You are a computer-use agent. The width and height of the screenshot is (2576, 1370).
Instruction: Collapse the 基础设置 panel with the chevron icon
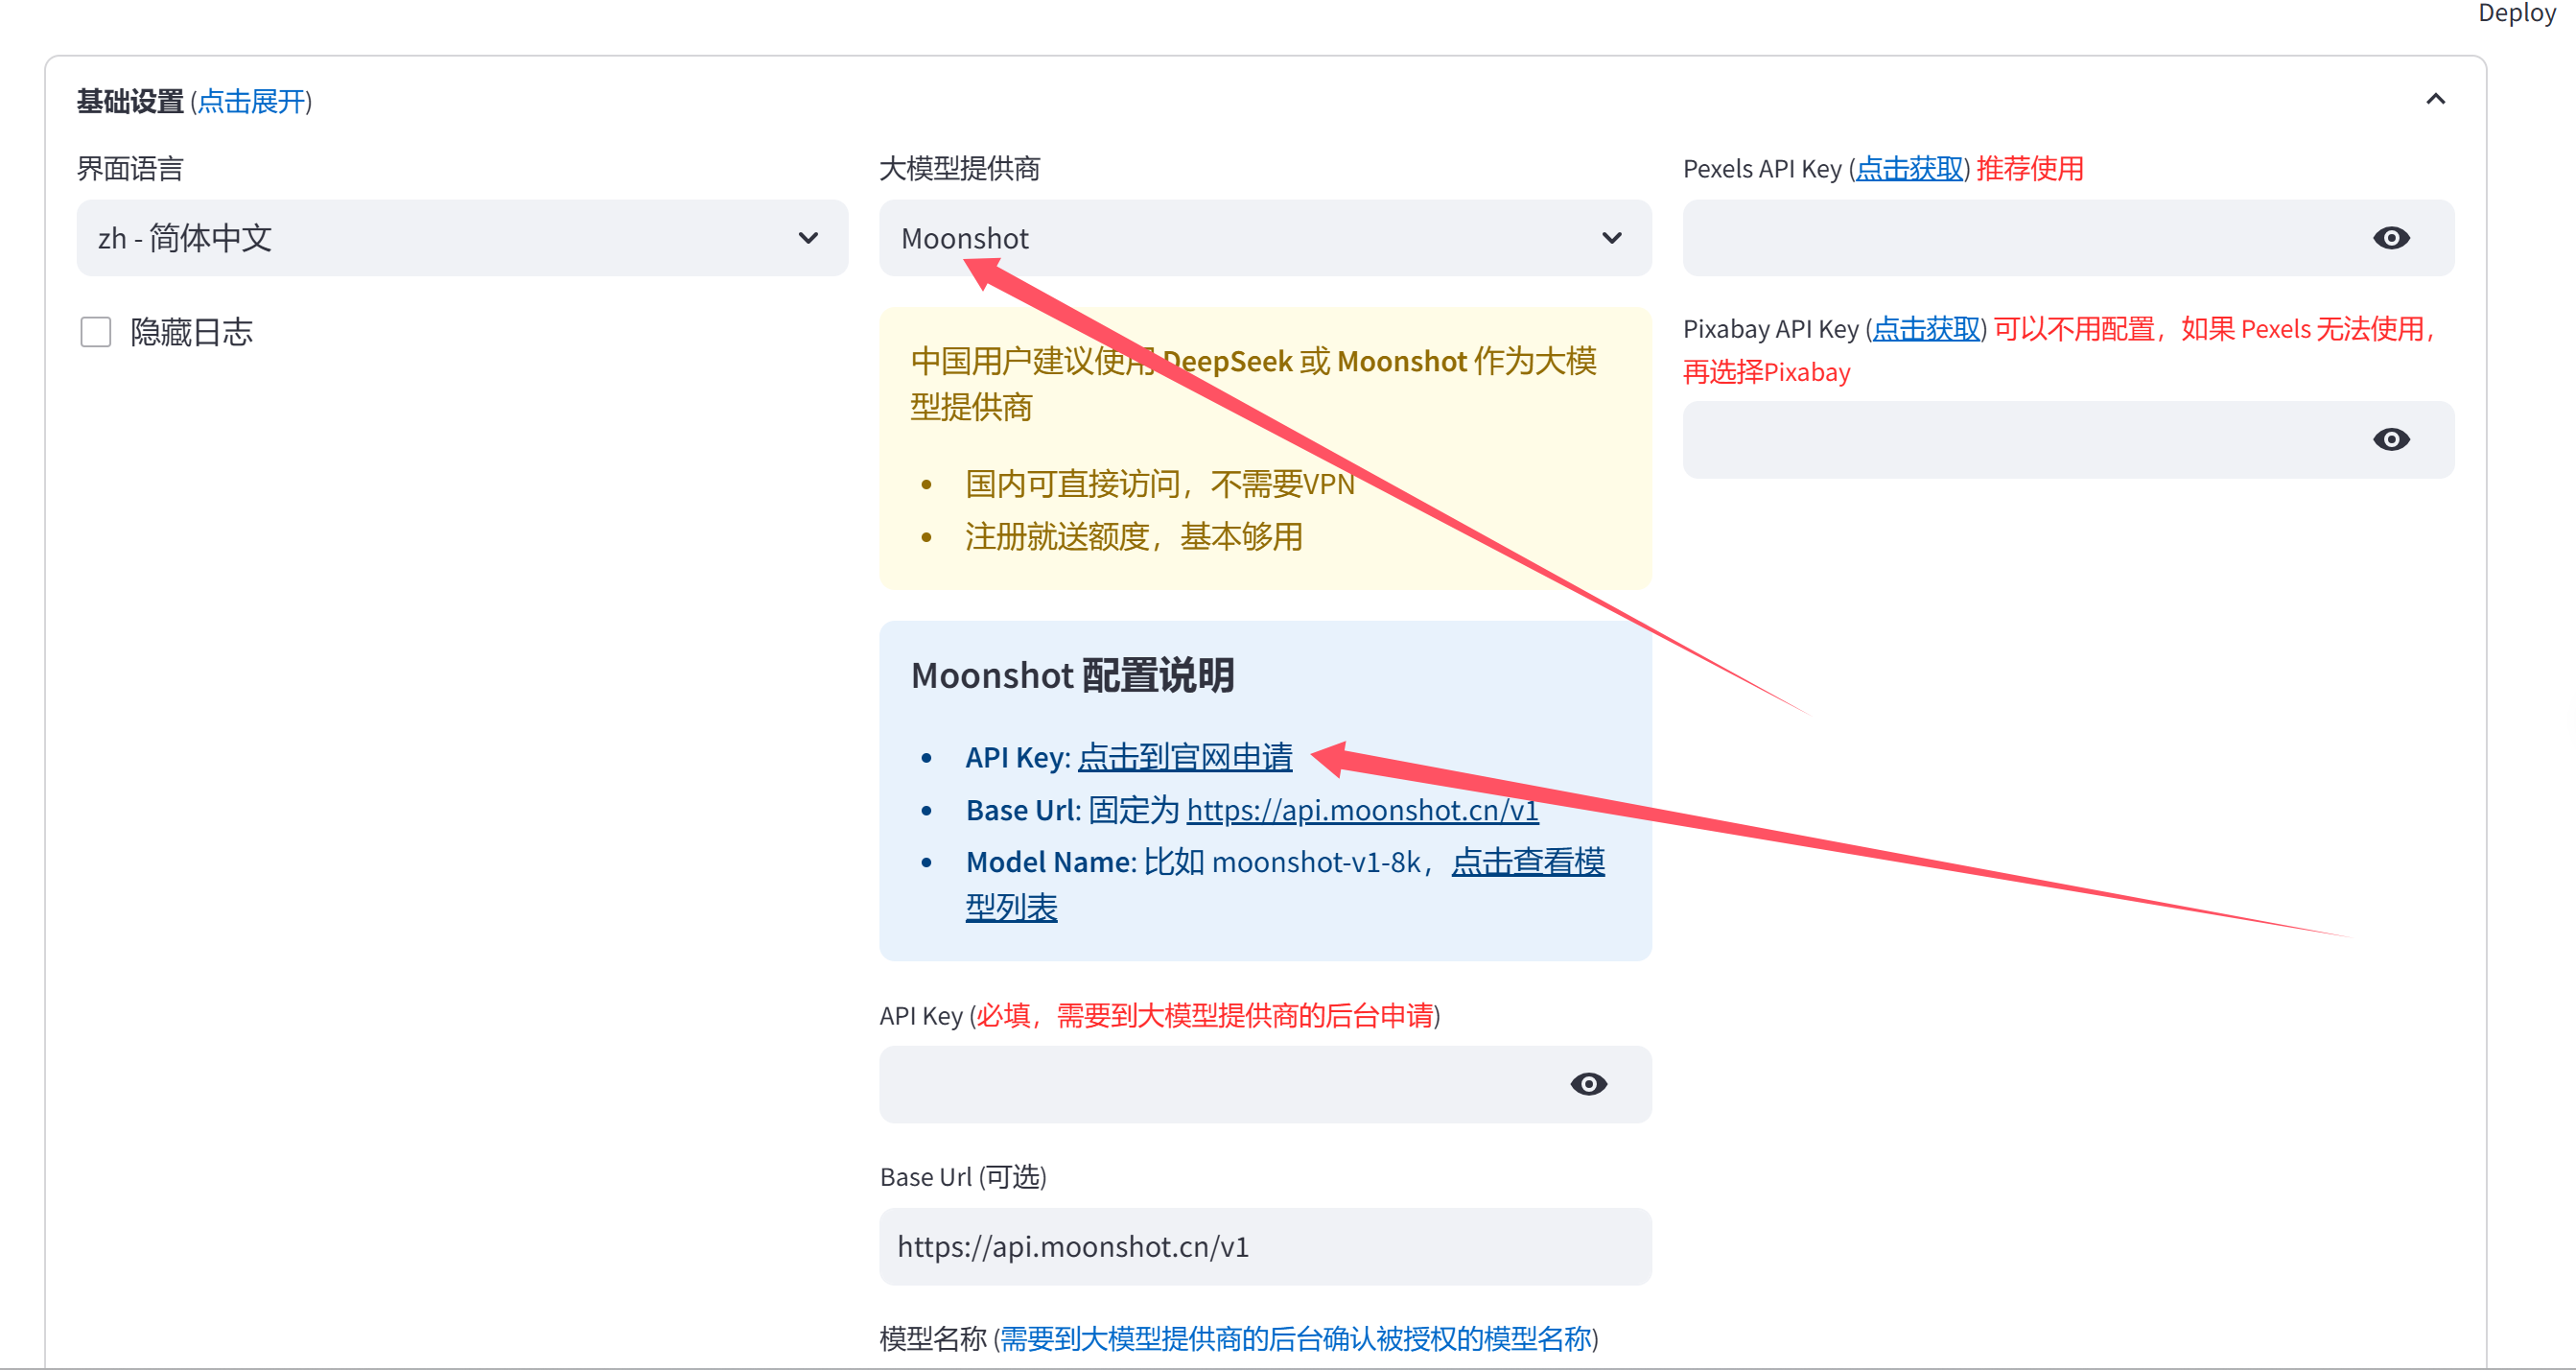pos(2436,99)
